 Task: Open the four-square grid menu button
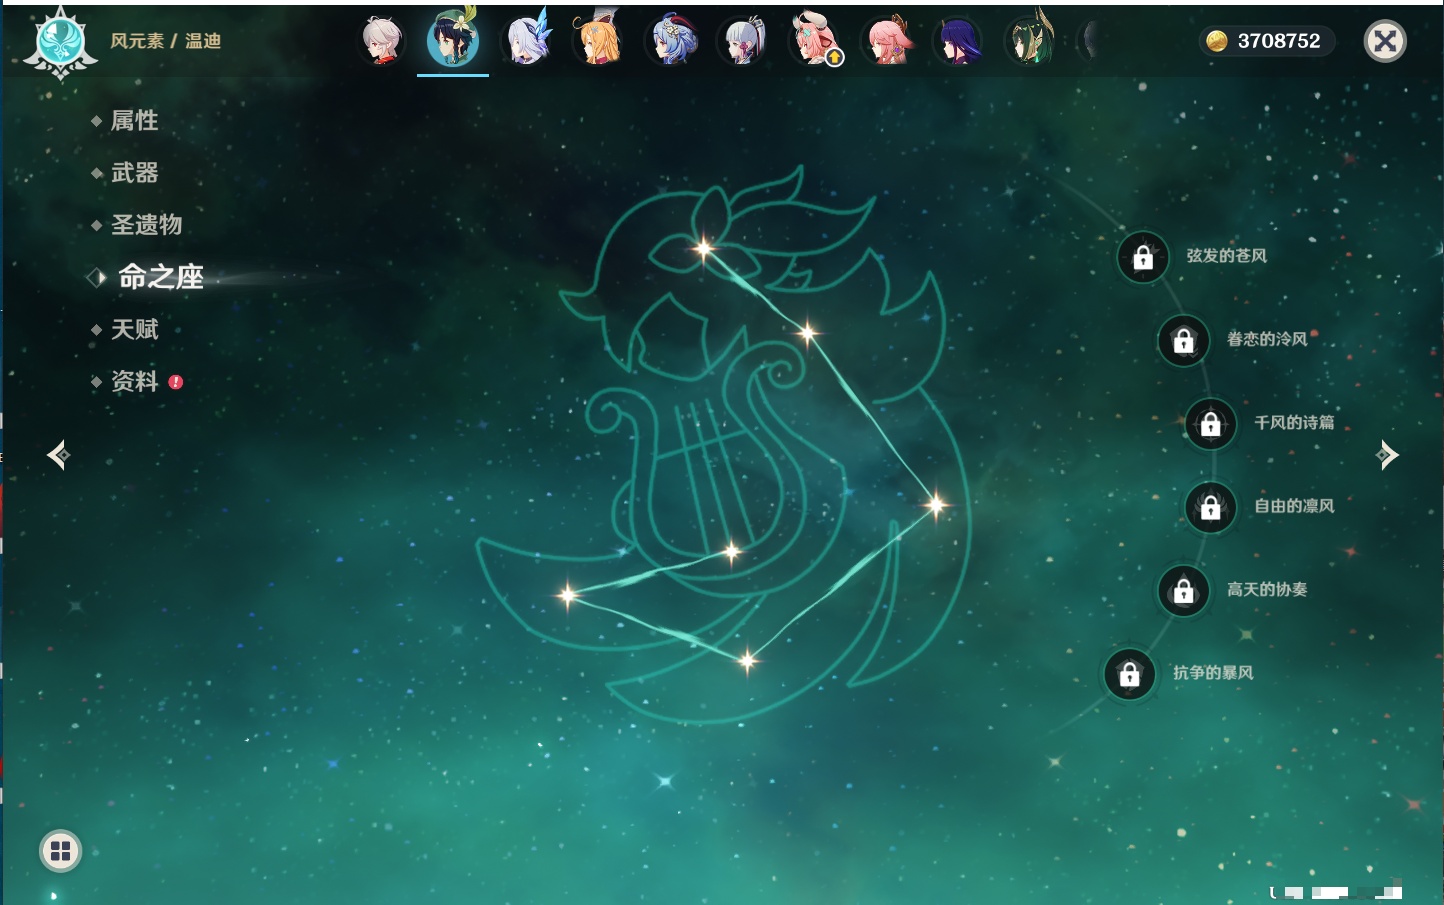tap(61, 851)
